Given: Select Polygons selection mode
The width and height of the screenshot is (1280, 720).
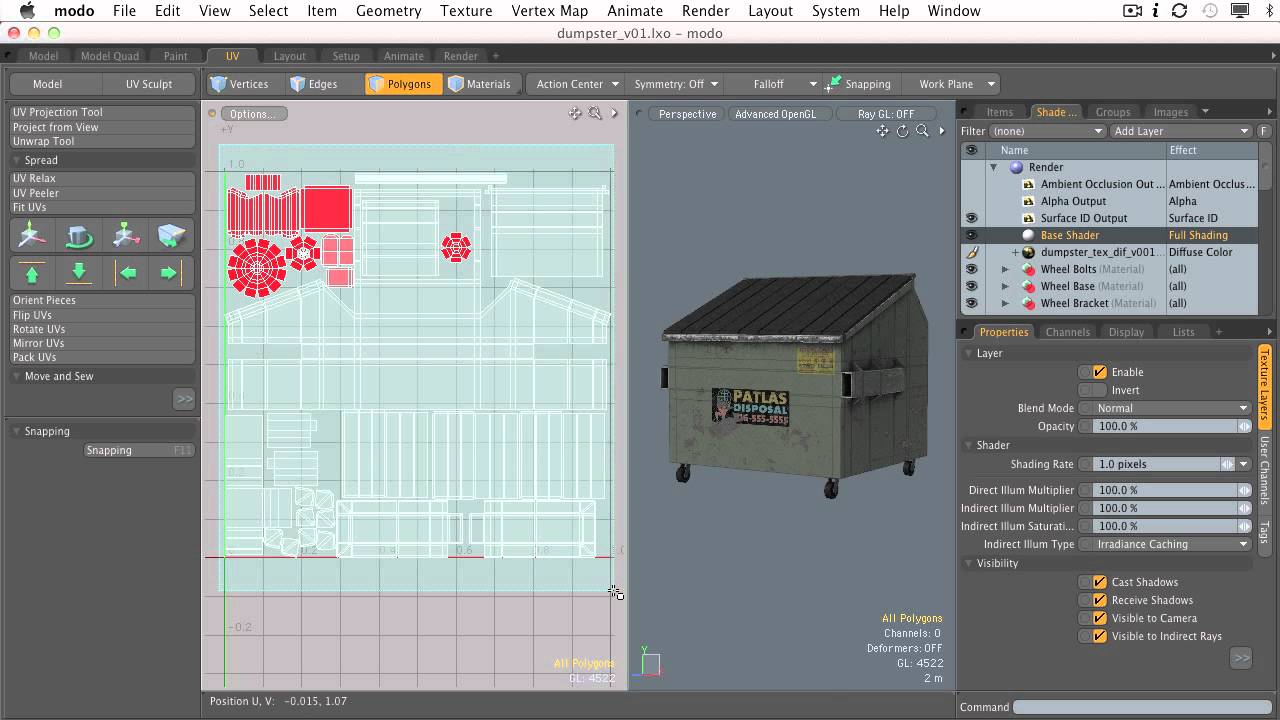Looking at the screenshot, I should [x=404, y=84].
